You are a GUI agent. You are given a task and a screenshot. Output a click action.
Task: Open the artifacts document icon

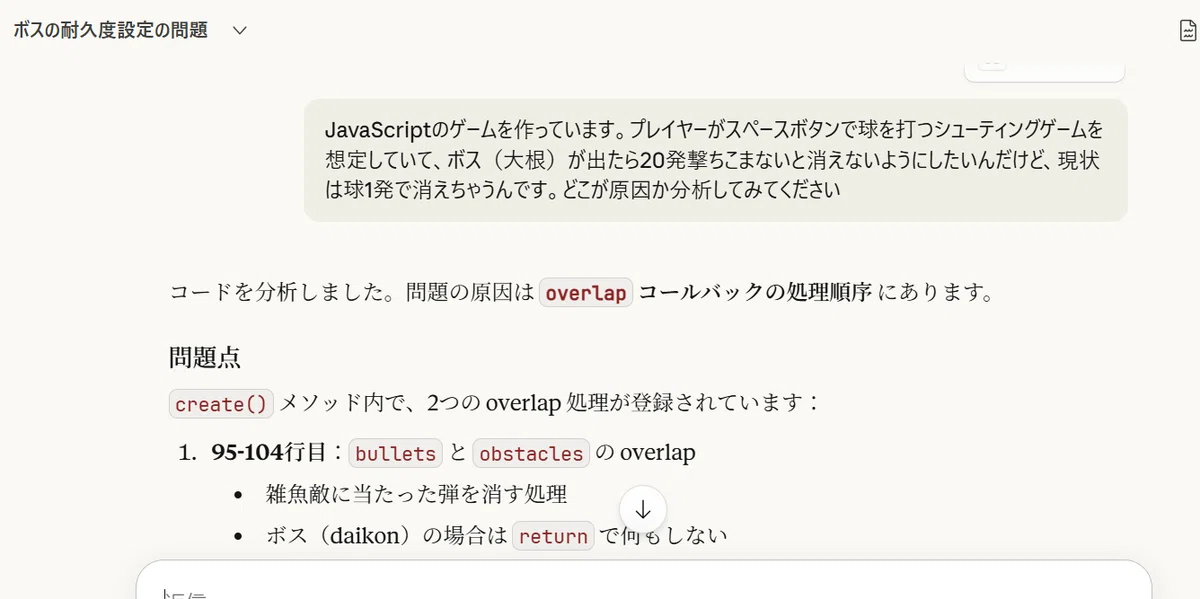(1187, 30)
